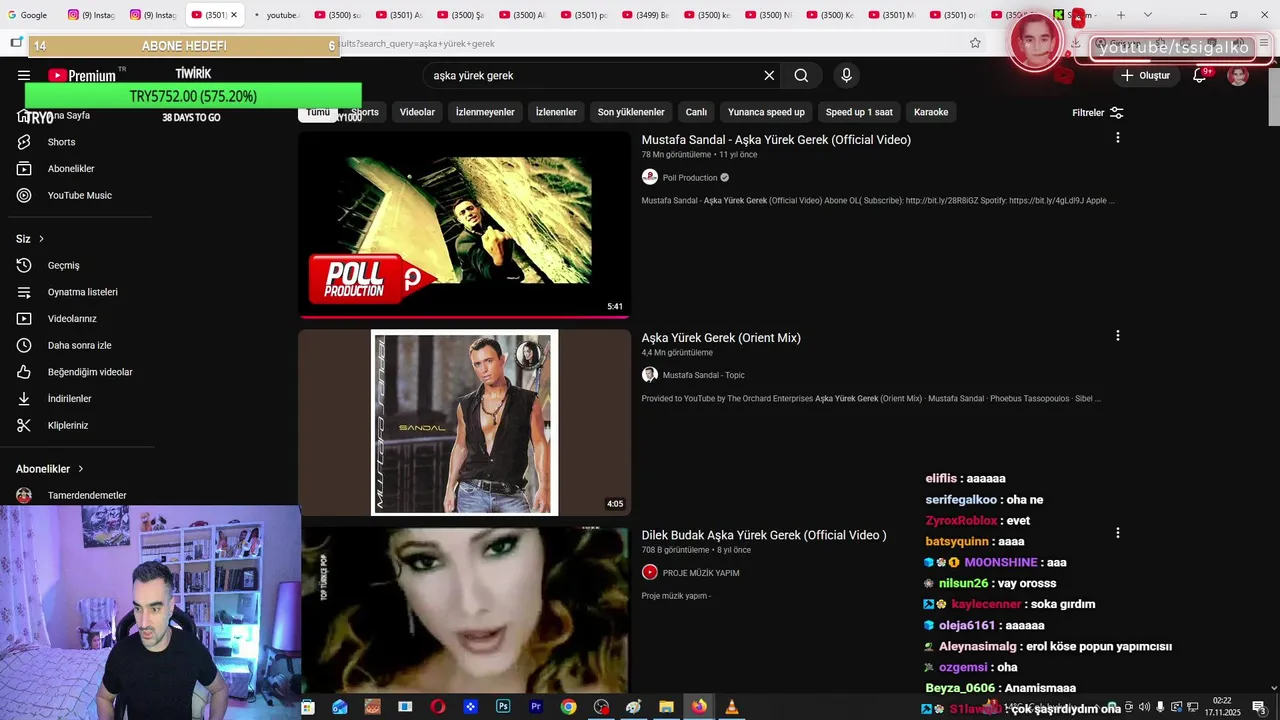The image size is (1280, 720).
Task: Open Poll Production channel link
Action: tap(690, 178)
